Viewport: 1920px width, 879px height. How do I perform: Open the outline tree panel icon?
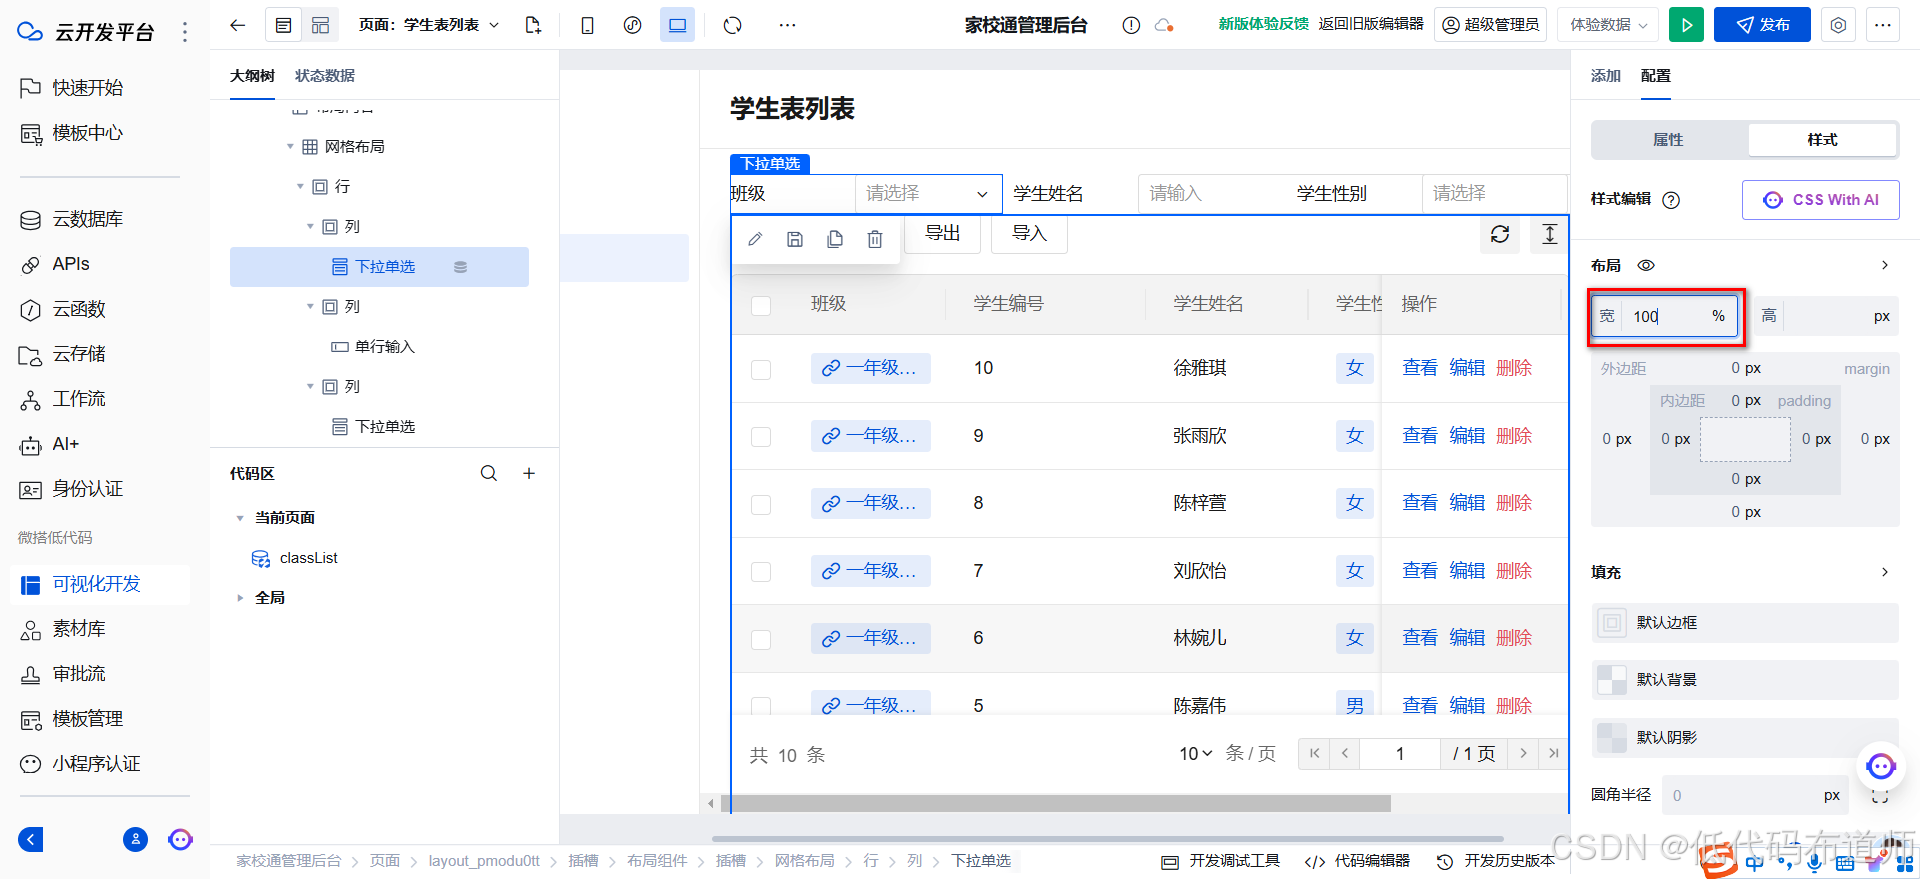point(284,25)
